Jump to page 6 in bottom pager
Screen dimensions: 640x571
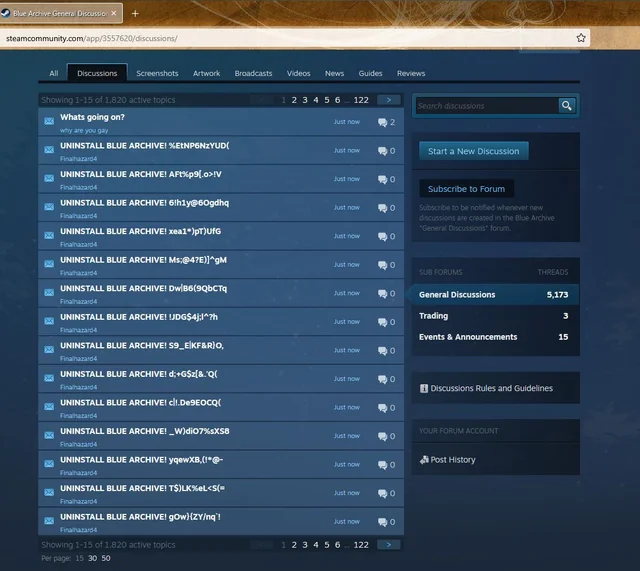[338, 545]
